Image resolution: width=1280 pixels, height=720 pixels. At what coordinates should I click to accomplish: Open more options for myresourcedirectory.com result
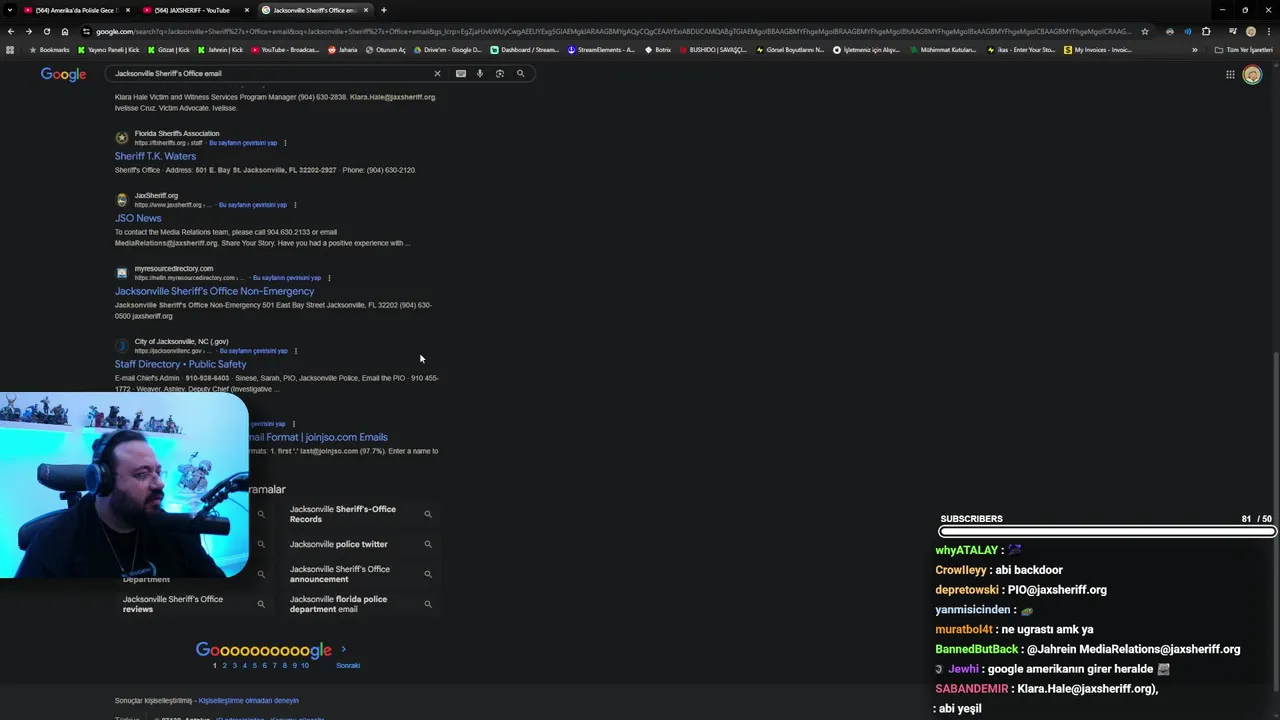[x=329, y=278]
